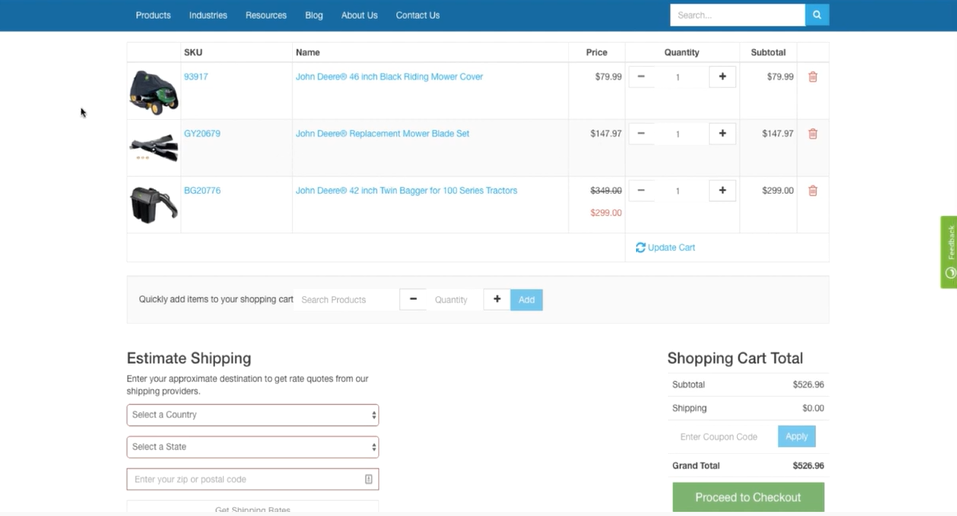
Task: Click the sale price $299.00 in red
Action: pyautogui.click(x=606, y=213)
